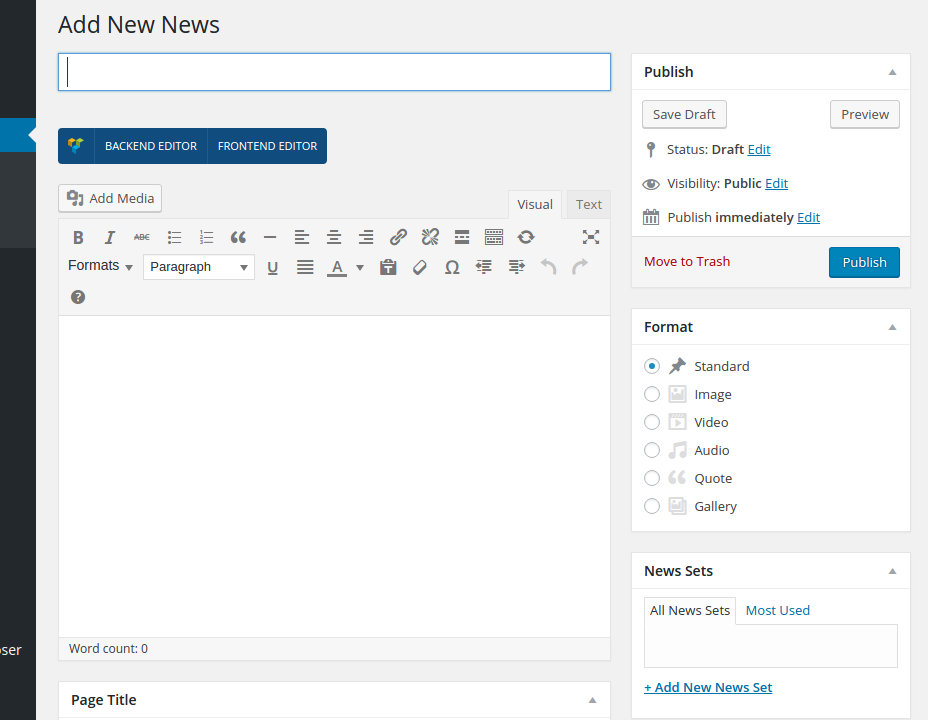Apply italic formatting
928x720 pixels.
(x=110, y=237)
